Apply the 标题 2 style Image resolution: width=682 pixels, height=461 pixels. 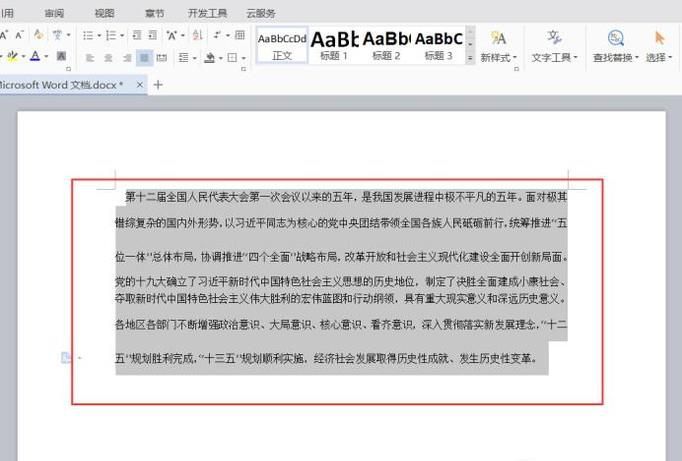[386, 45]
